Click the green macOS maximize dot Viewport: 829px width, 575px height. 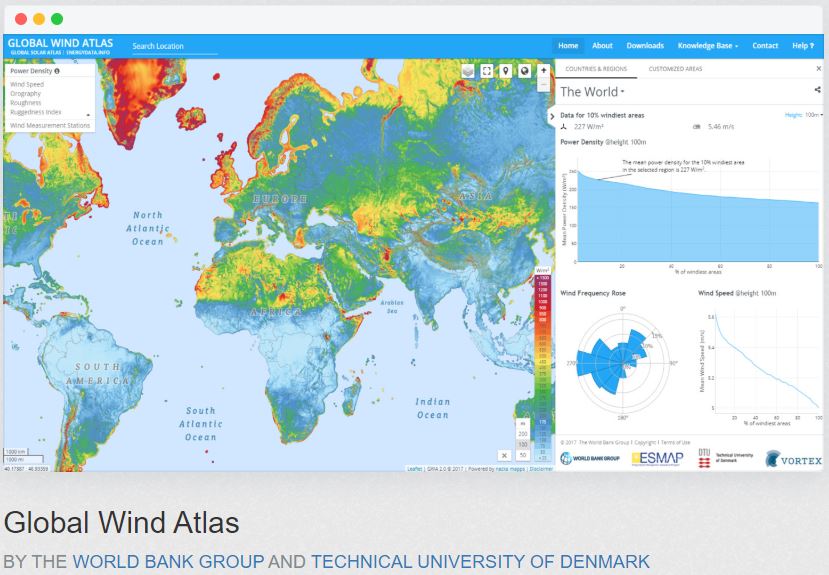pyautogui.click(x=57, y=19)
